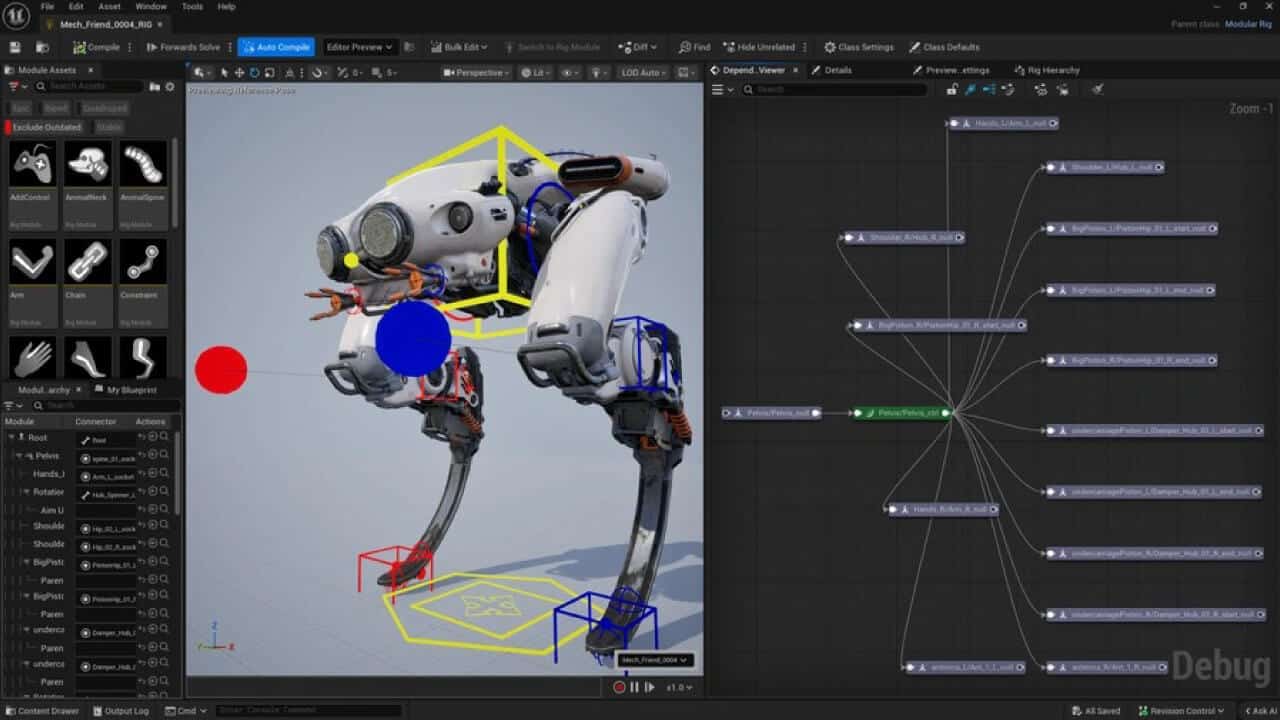This screenshot has height=720, width=1280.
Task: Open the File menu
Action: tap(48, 6)
